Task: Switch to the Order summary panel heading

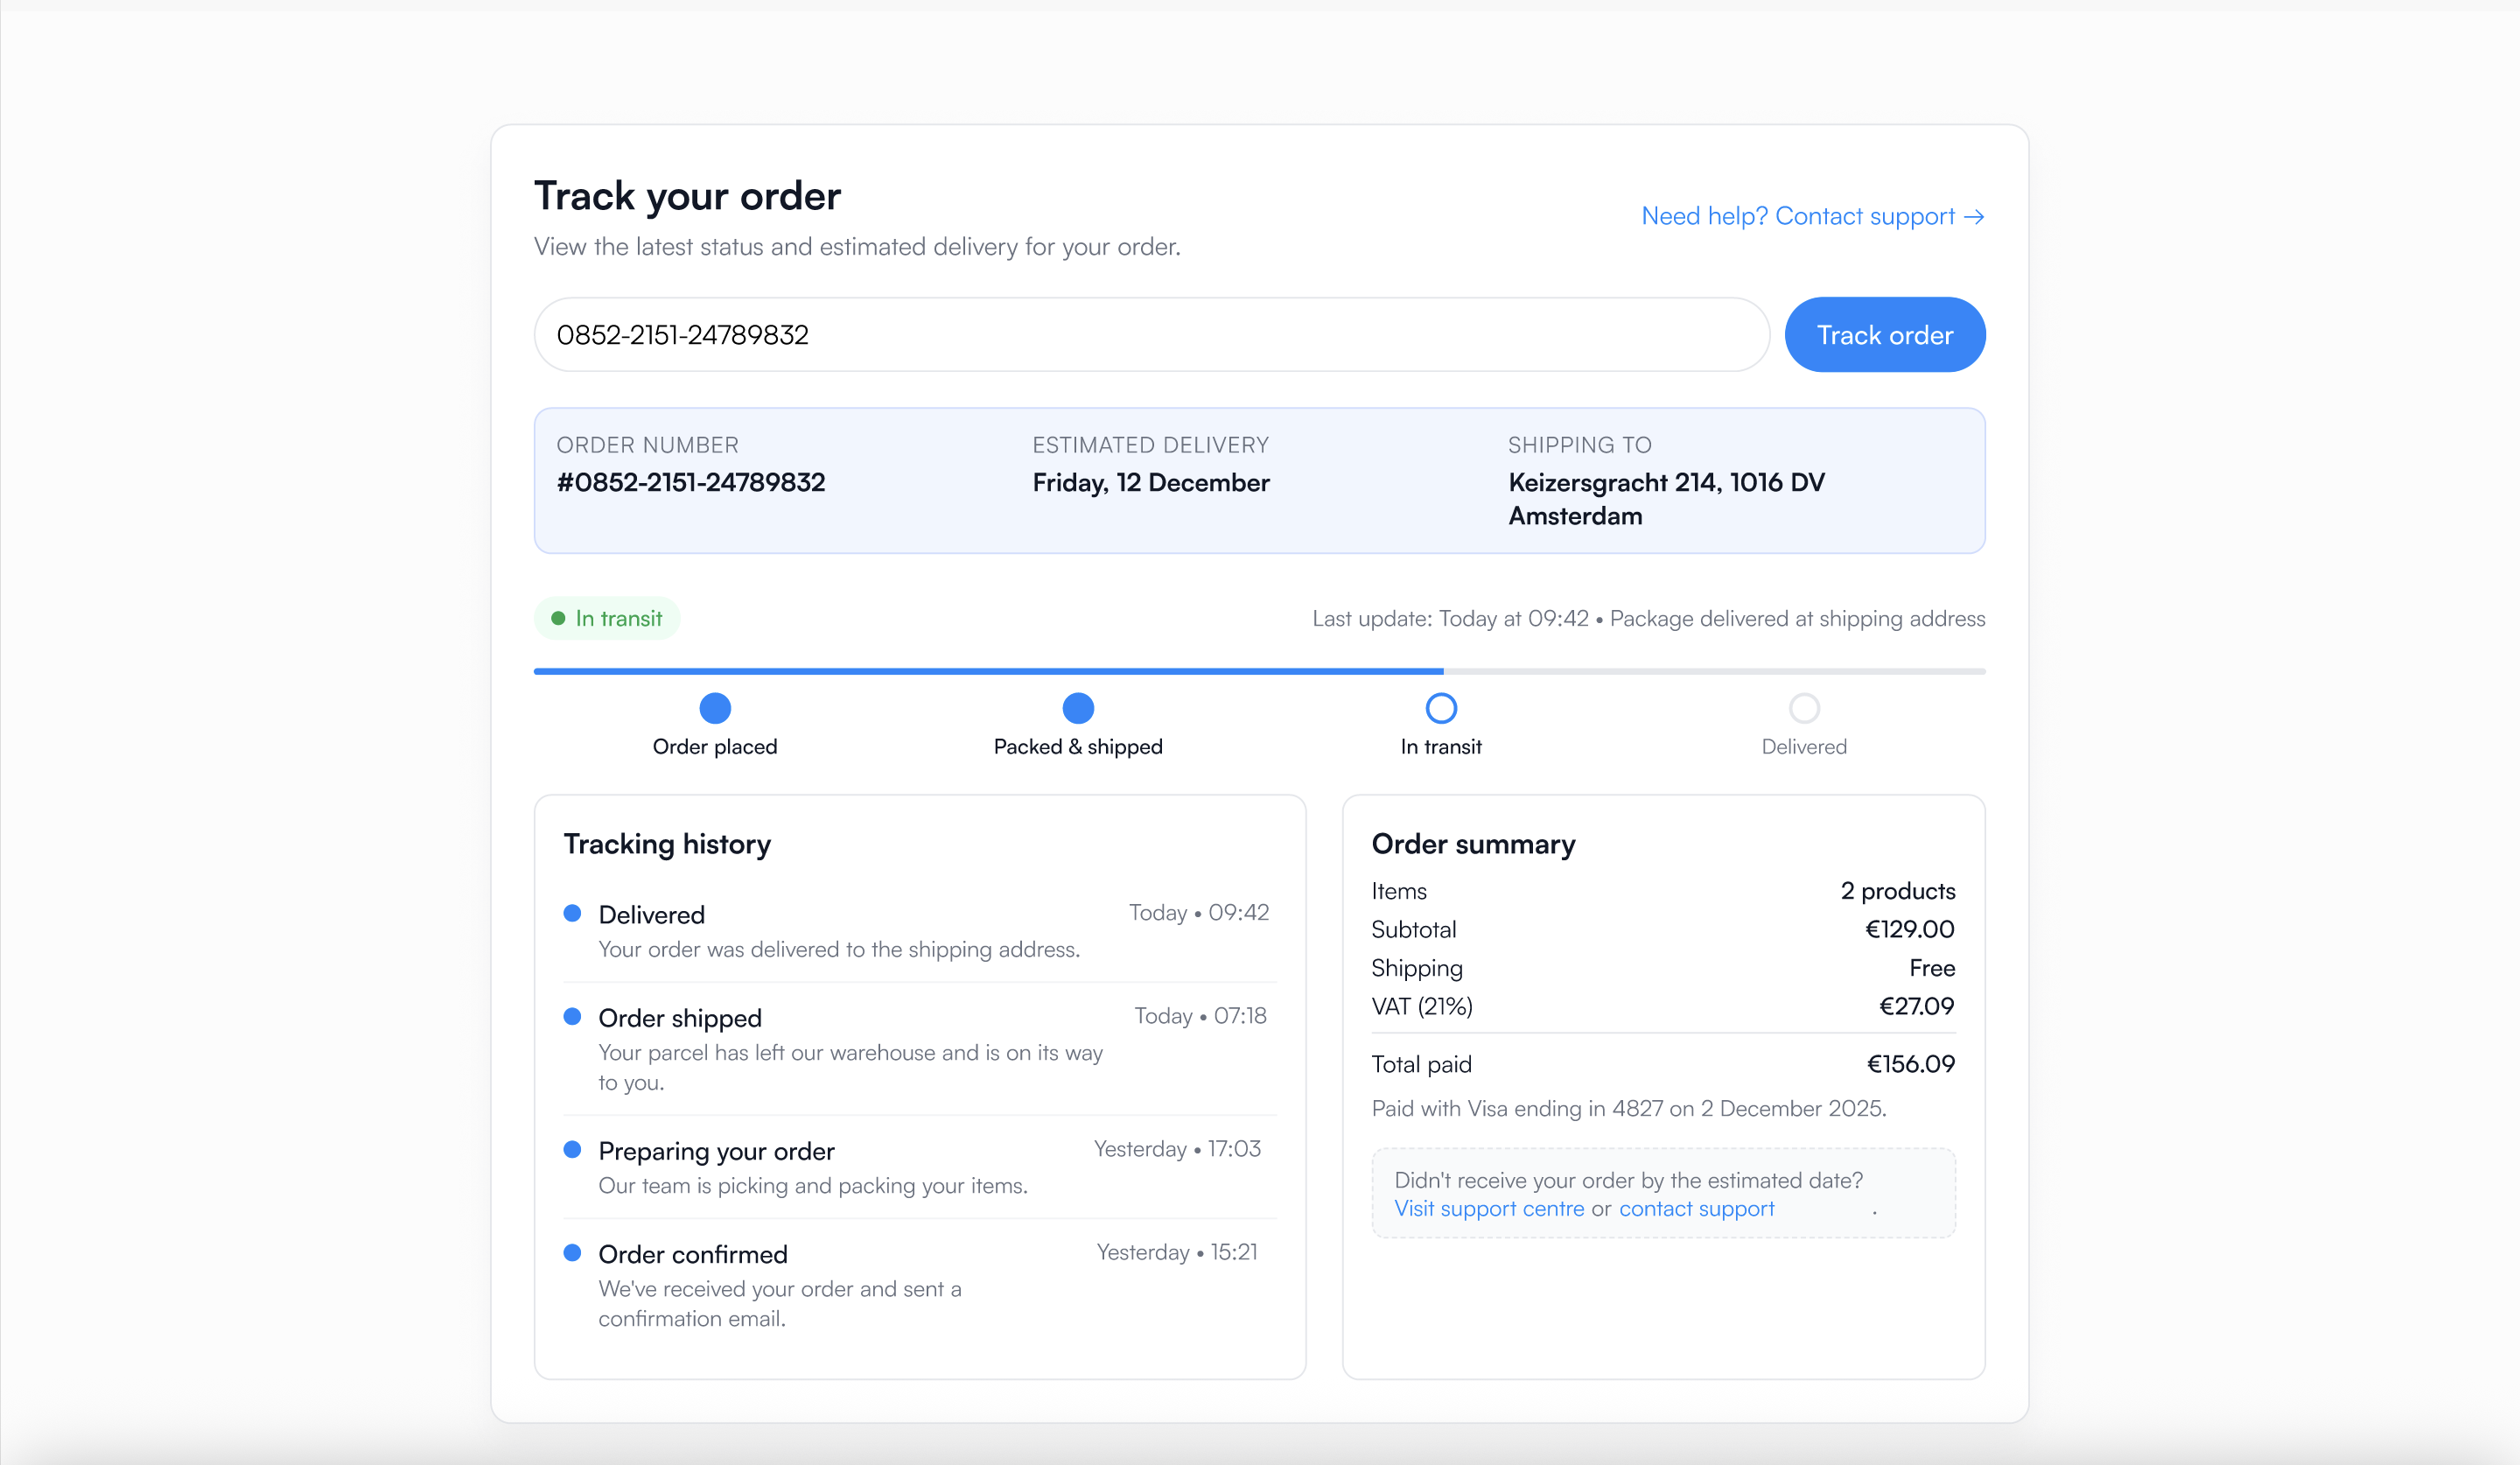Action: pos(1472,843)
